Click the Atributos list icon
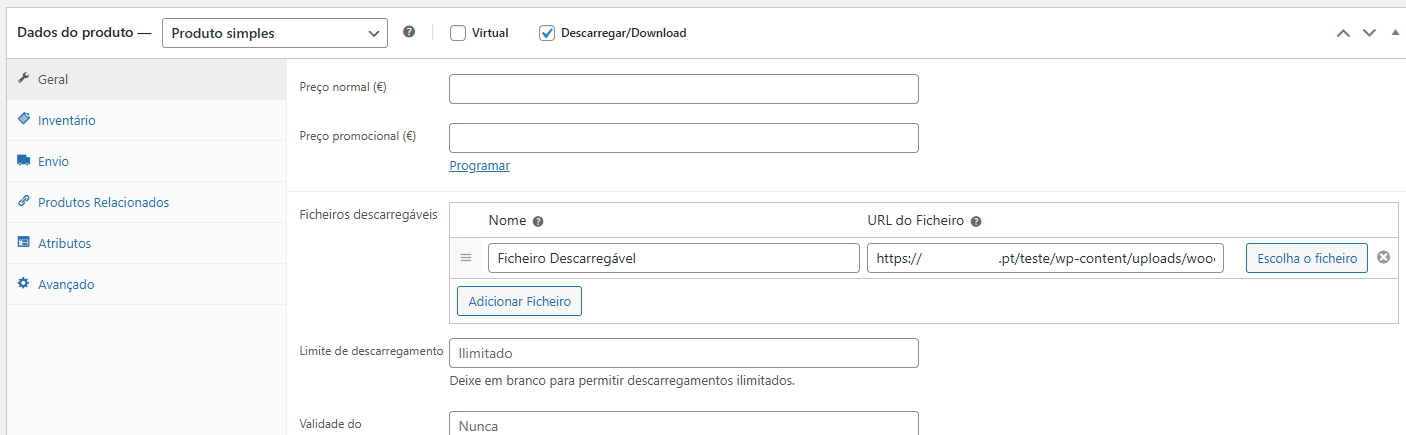 [x=24, y=242]
